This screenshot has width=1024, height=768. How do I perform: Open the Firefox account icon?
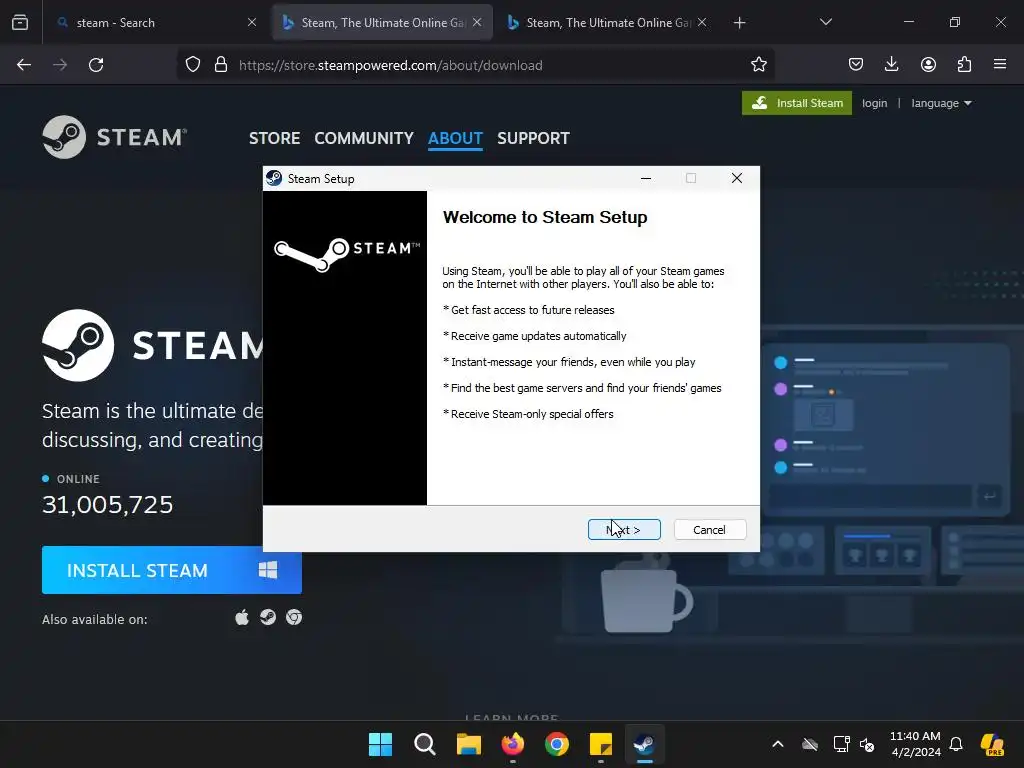pos(928,65)
